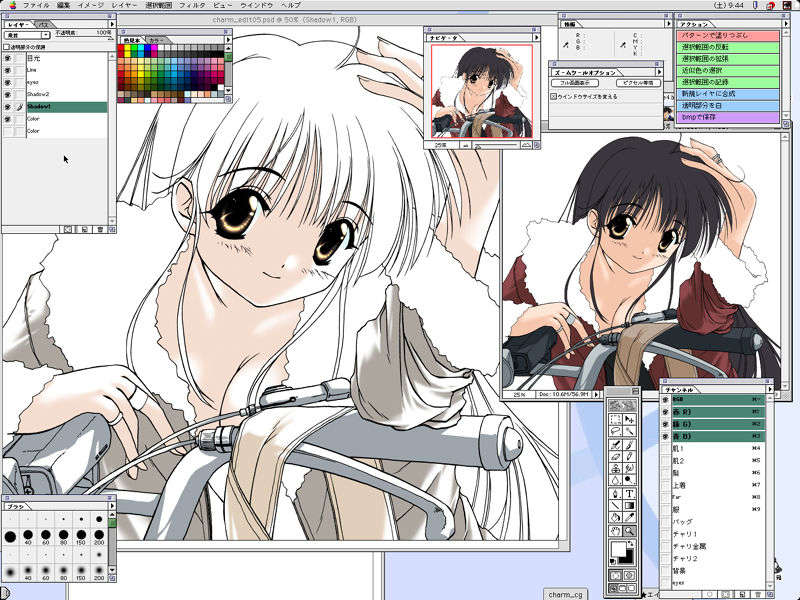This screenshot has height=600, width=800.
Task: Toggle preserve transparency checkbox in Layers
Action: 7,47
